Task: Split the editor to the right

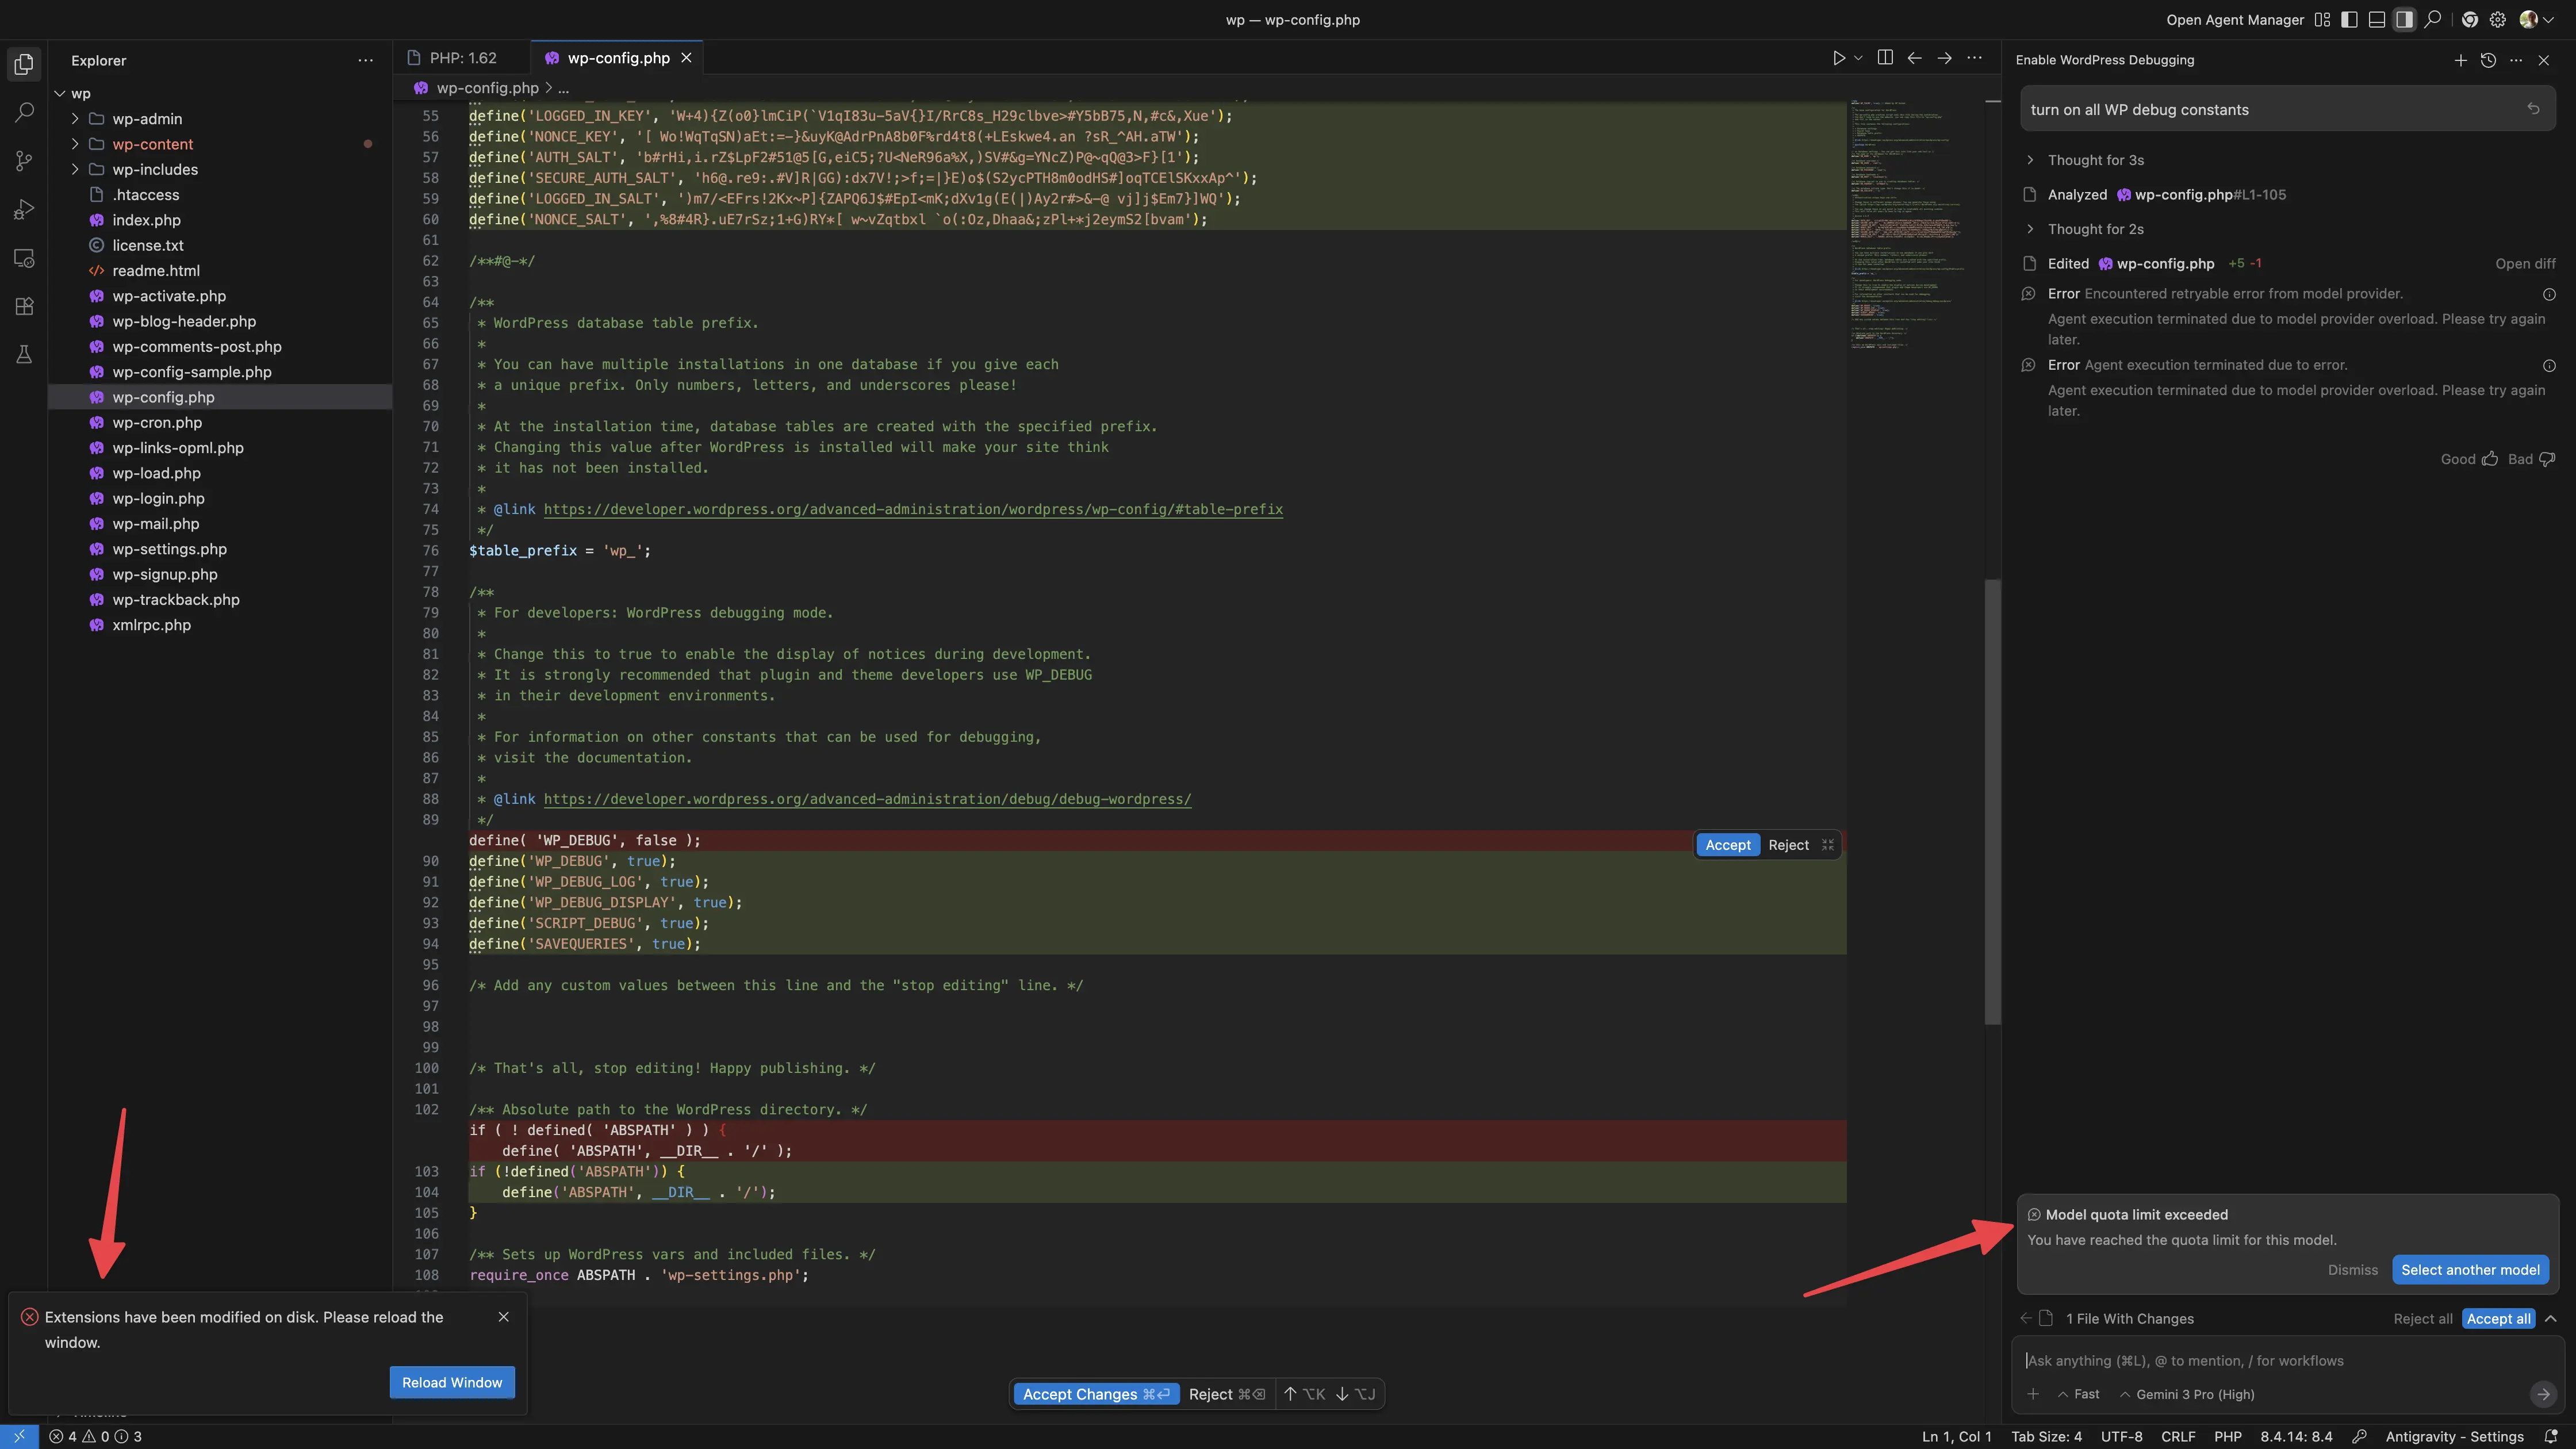Action: click(x=1885, y=58)
